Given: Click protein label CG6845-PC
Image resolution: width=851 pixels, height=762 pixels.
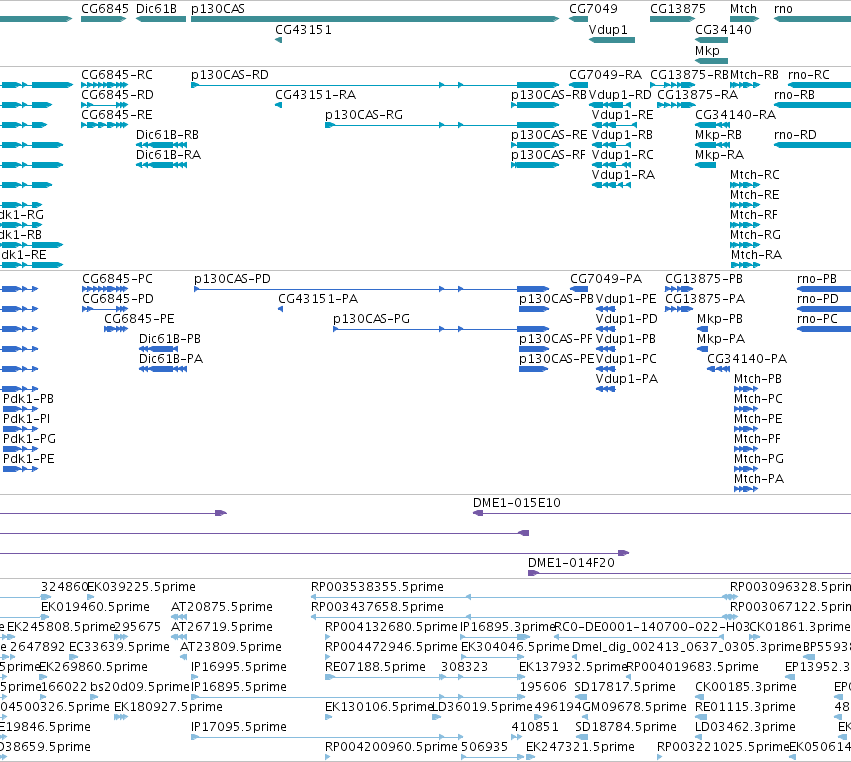Looking at the screenshot, I should 117,279.
